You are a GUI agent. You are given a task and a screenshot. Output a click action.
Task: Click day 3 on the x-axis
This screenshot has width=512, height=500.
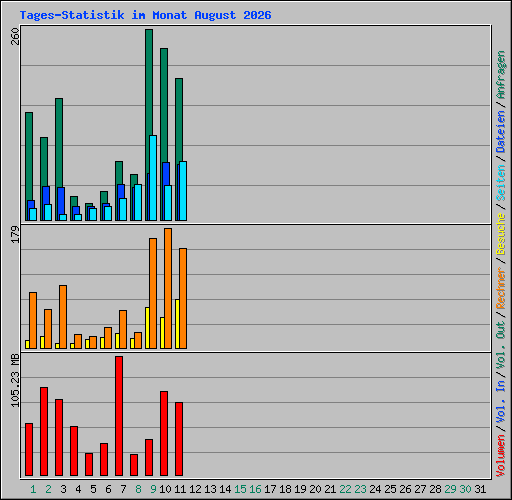pos(63,489)
